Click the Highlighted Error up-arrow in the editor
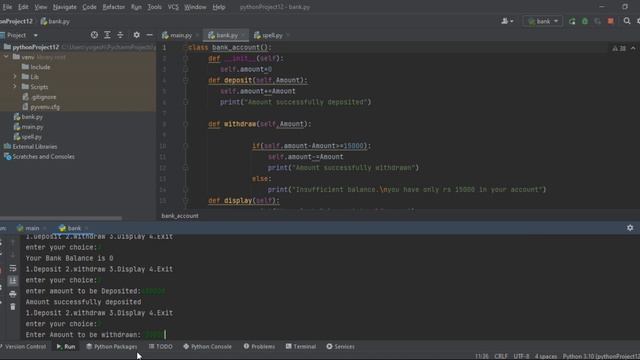 pos(633,48)
